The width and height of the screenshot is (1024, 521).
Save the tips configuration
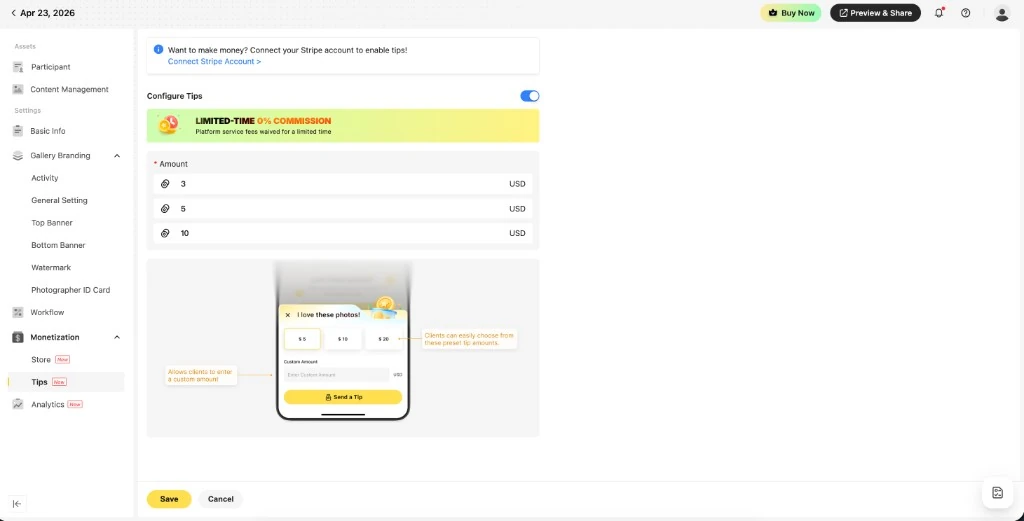(169, 499)
